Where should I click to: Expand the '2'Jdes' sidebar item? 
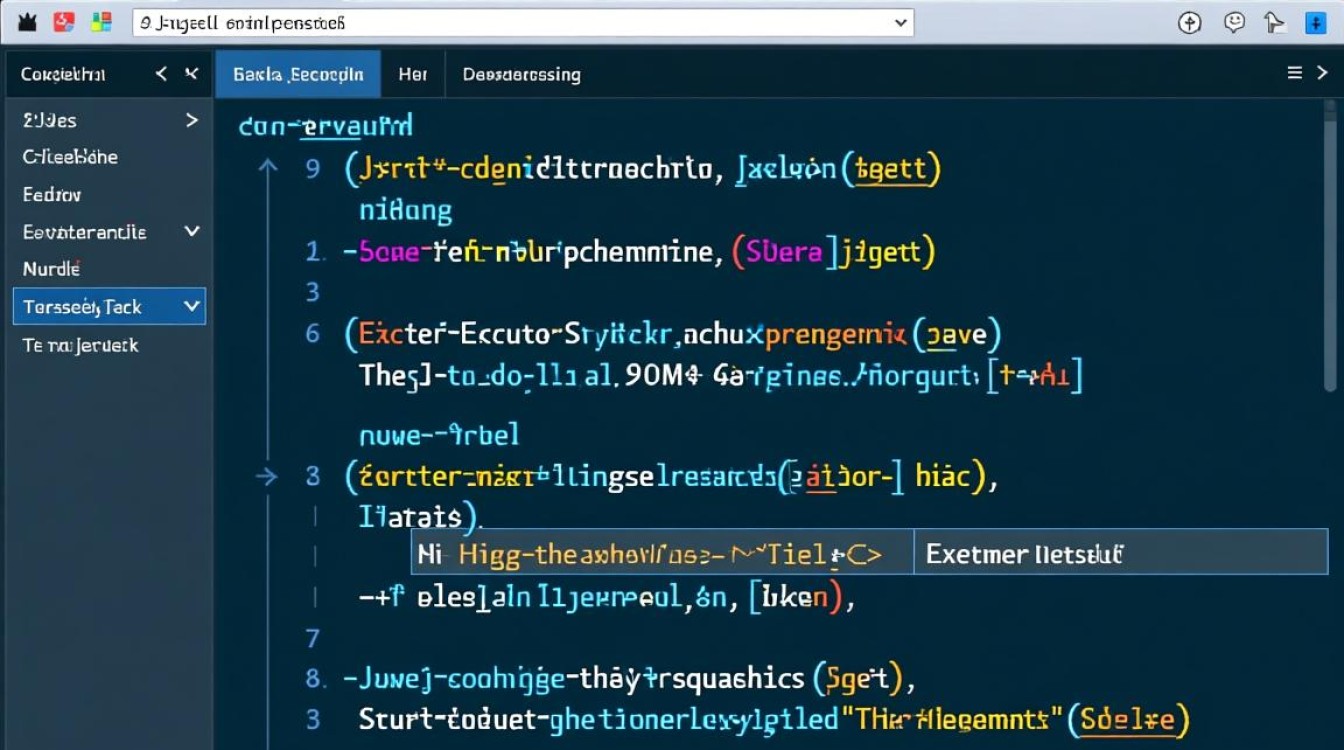point(191,120)
